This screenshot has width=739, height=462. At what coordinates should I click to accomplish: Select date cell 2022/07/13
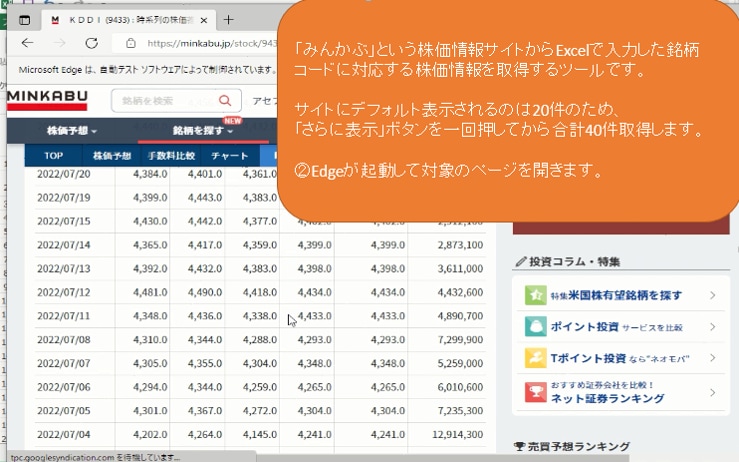[64, 269]
